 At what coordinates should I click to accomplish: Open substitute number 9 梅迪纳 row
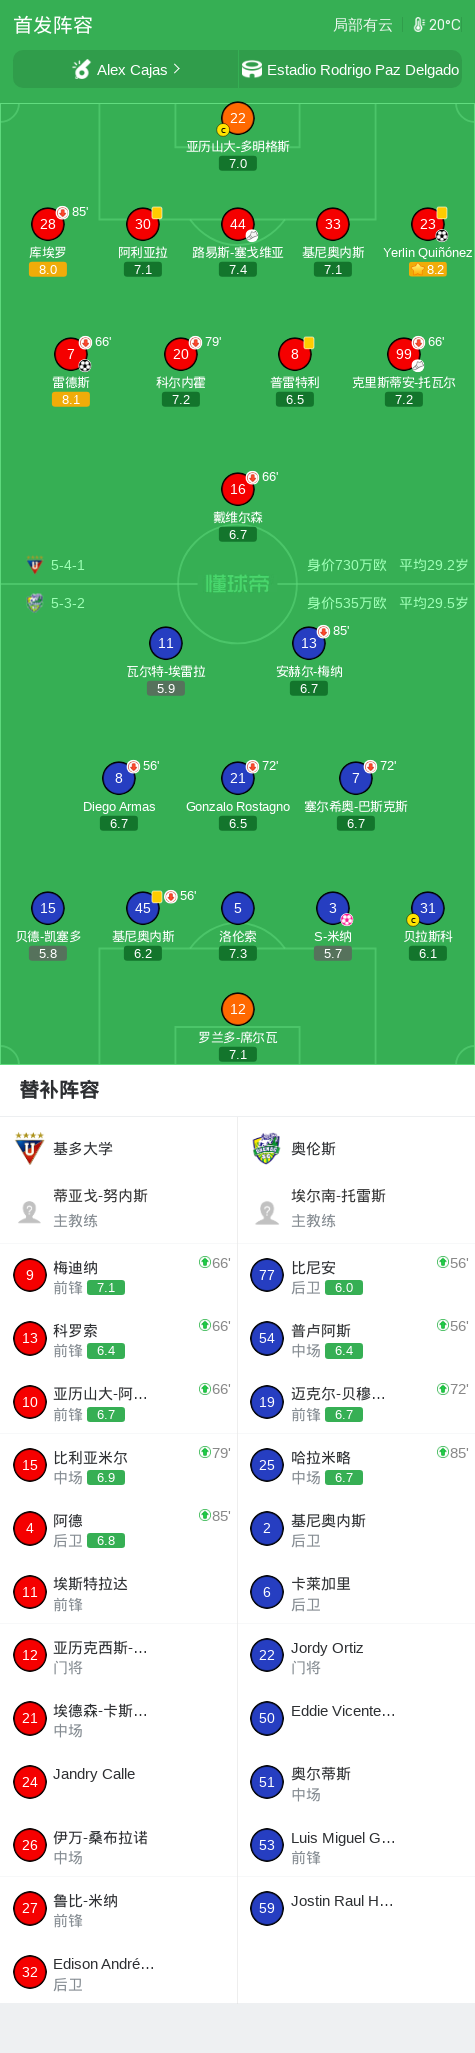[119, 1275]
